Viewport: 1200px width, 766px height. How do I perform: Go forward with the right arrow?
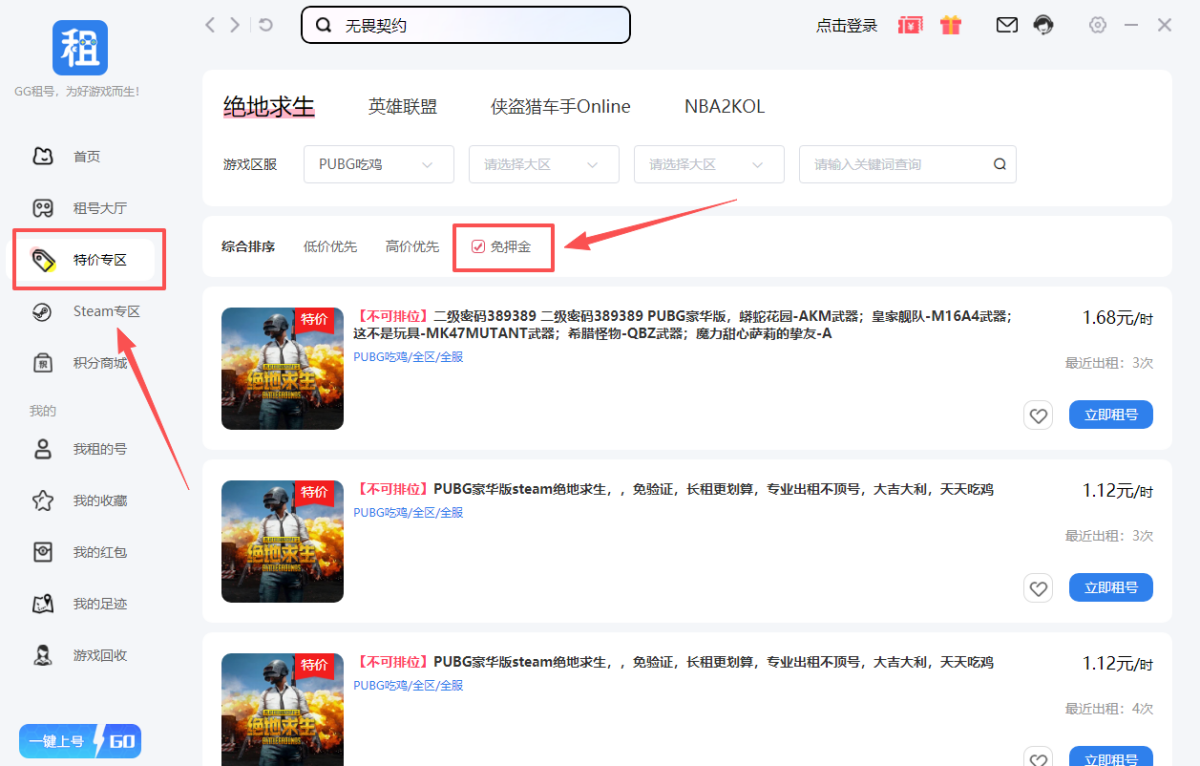coord(235,25)
